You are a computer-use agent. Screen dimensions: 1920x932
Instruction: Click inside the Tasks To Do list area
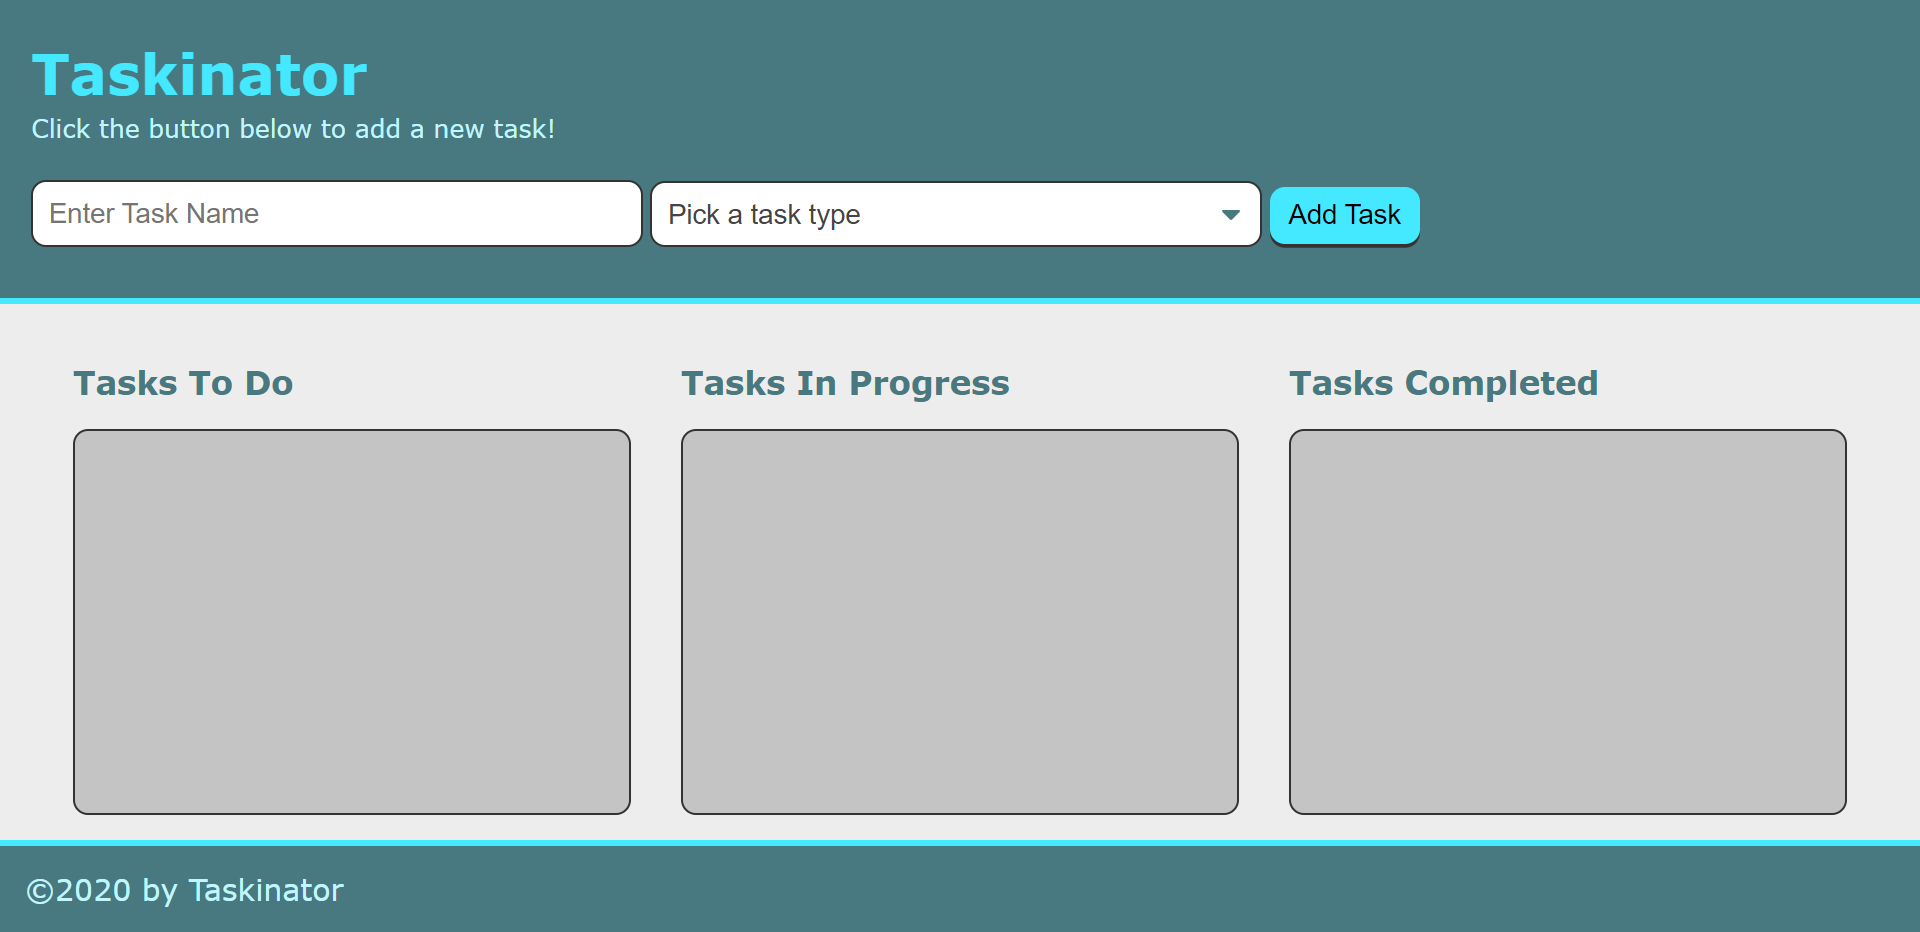pyautogui.click(x=351, y=620)
